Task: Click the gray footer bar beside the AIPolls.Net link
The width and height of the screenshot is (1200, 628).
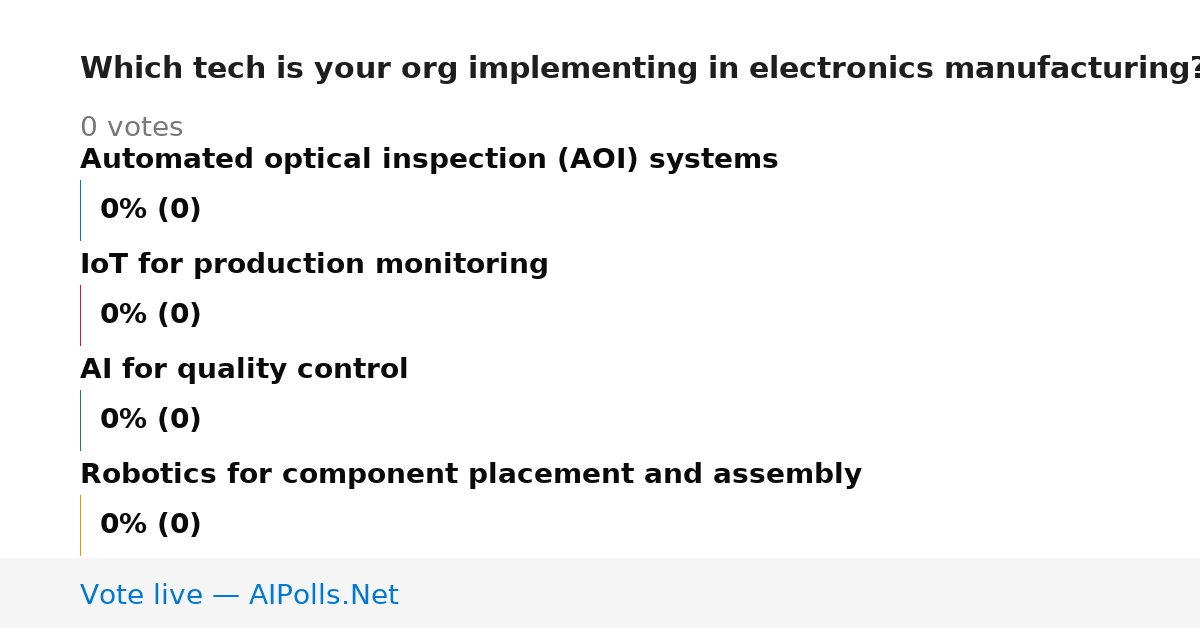Action: tap(800, 593)
